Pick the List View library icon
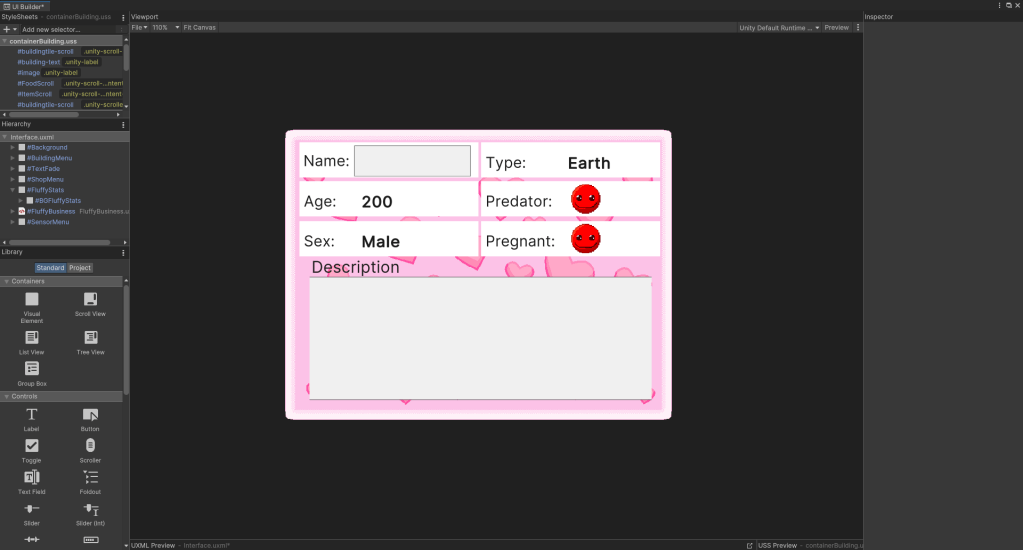 click(x=31, y=337)
